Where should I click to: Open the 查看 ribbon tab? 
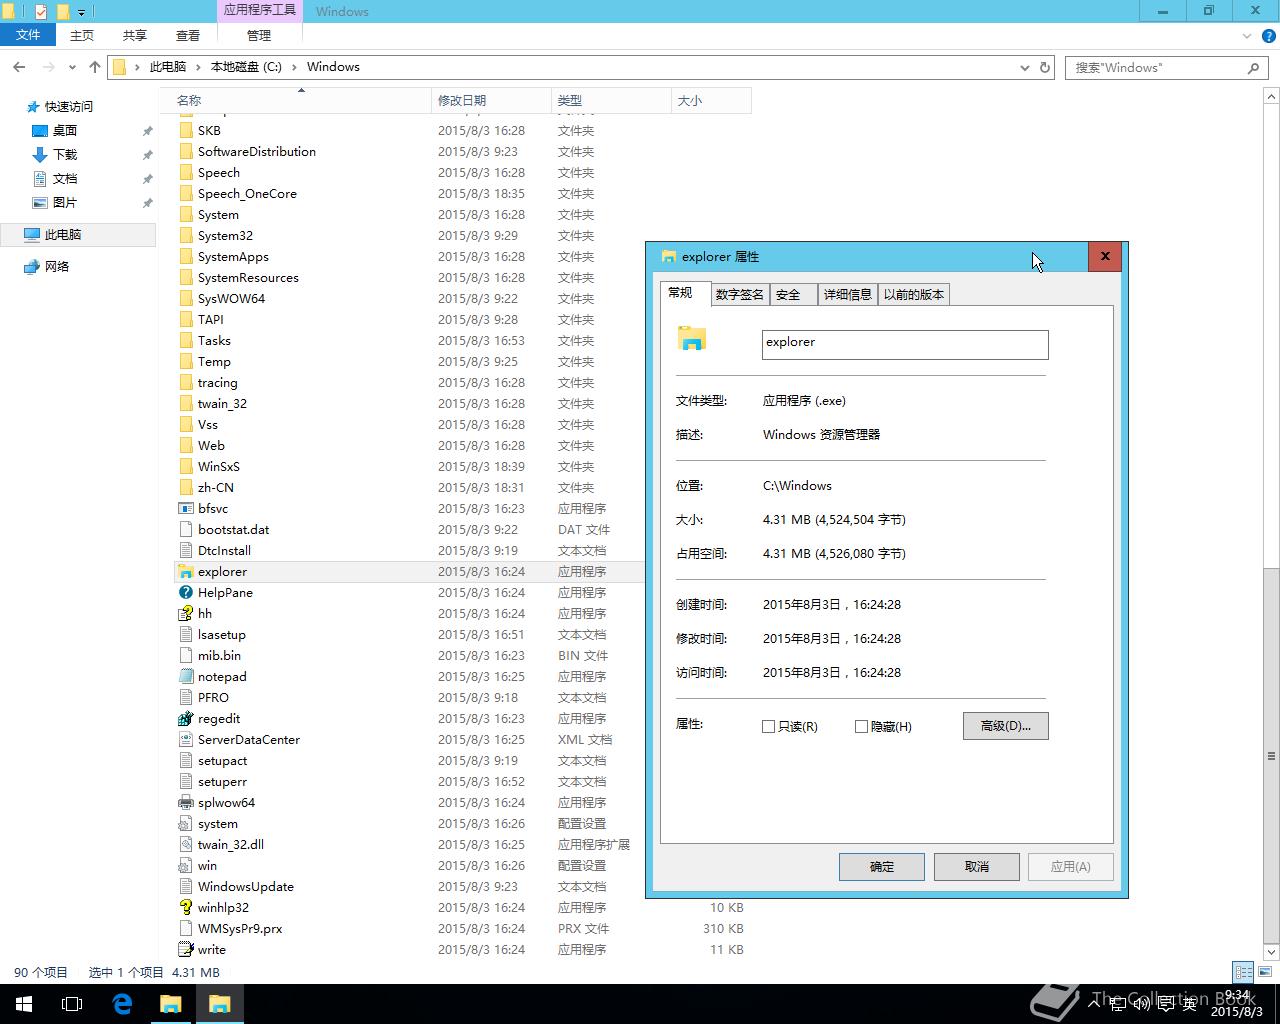point(188,35)
